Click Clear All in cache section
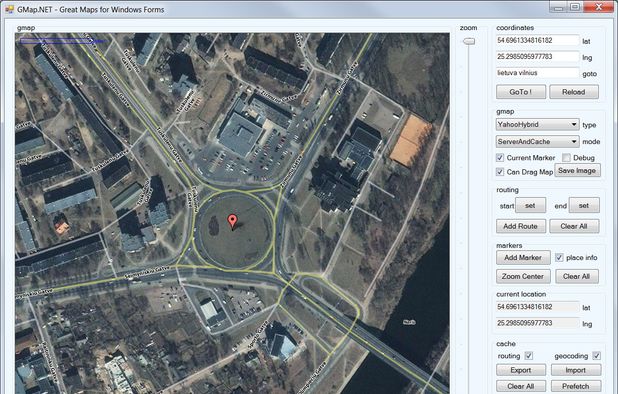The image size is (618, 394). (x=521, y=386)
